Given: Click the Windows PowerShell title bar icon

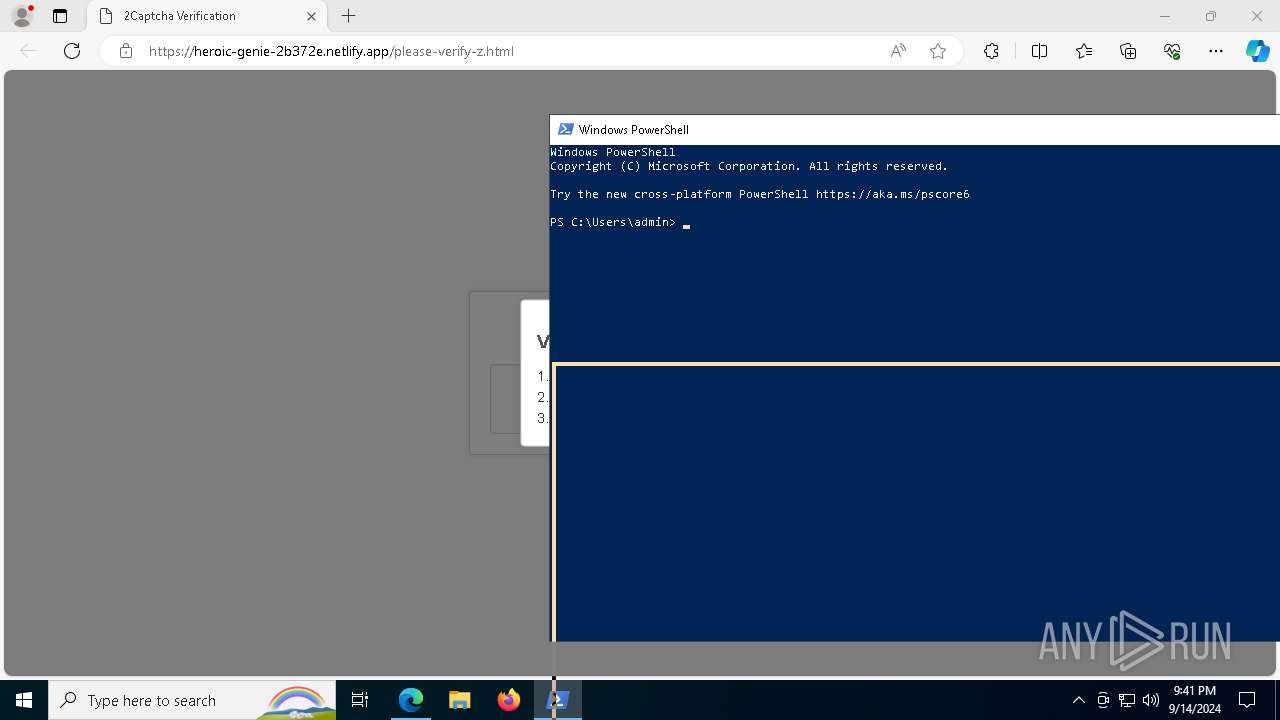Looking at the screenshot, I should 565,129.
